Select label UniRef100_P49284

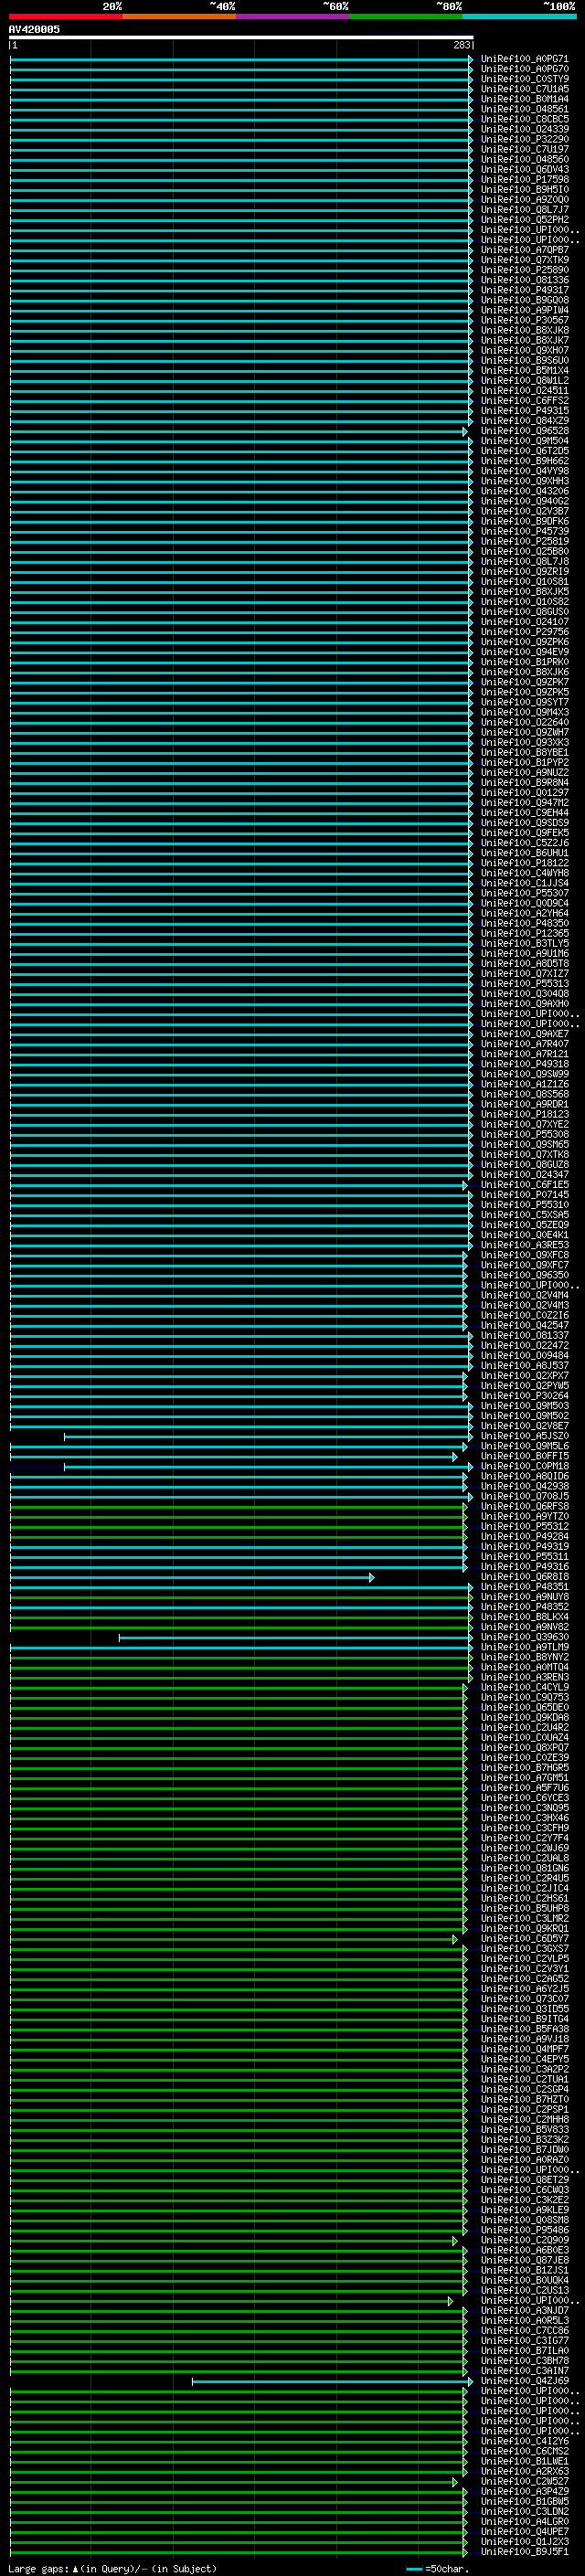click(x=525, y=1537)
